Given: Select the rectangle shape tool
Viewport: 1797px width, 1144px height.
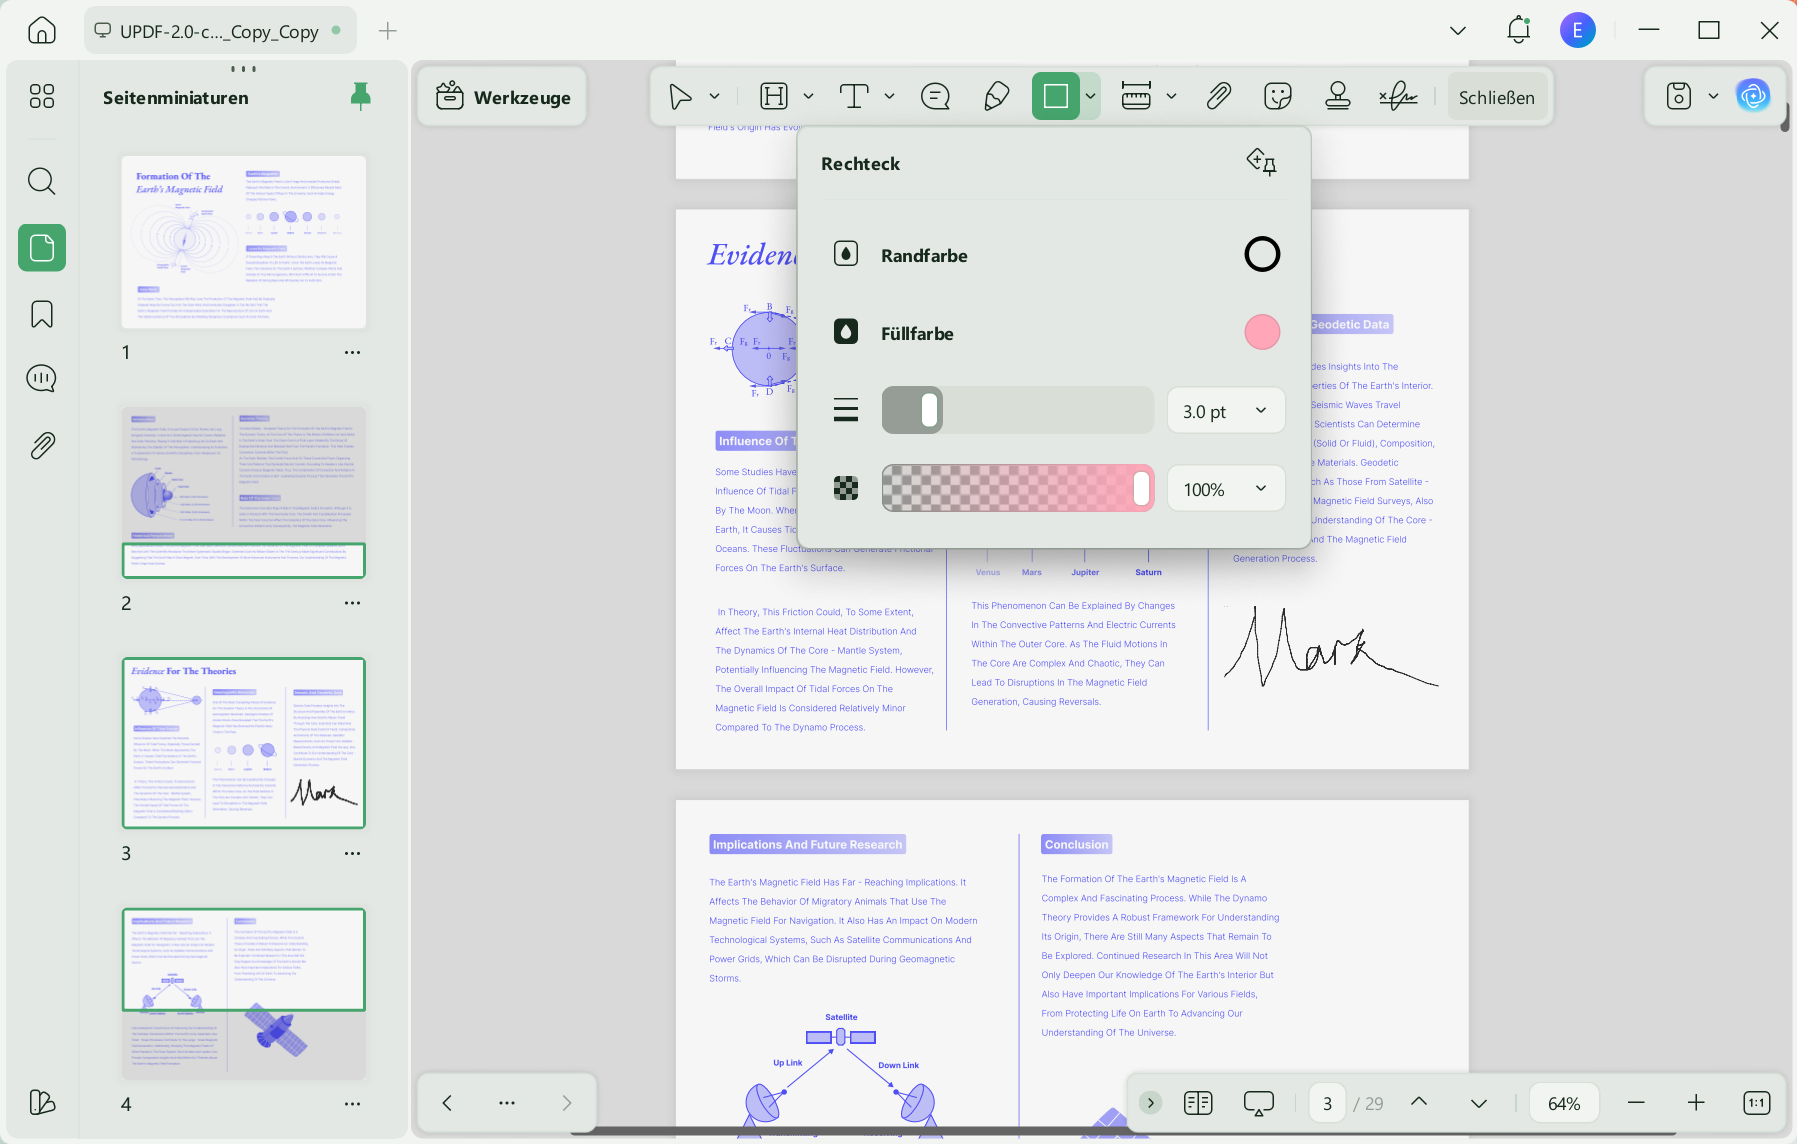Looking at the screenshot, I should point(1056,96).
